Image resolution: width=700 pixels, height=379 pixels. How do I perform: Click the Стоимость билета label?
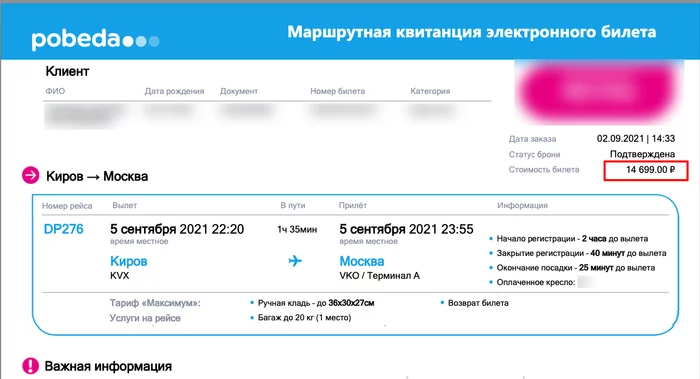[x=544, y=170]
